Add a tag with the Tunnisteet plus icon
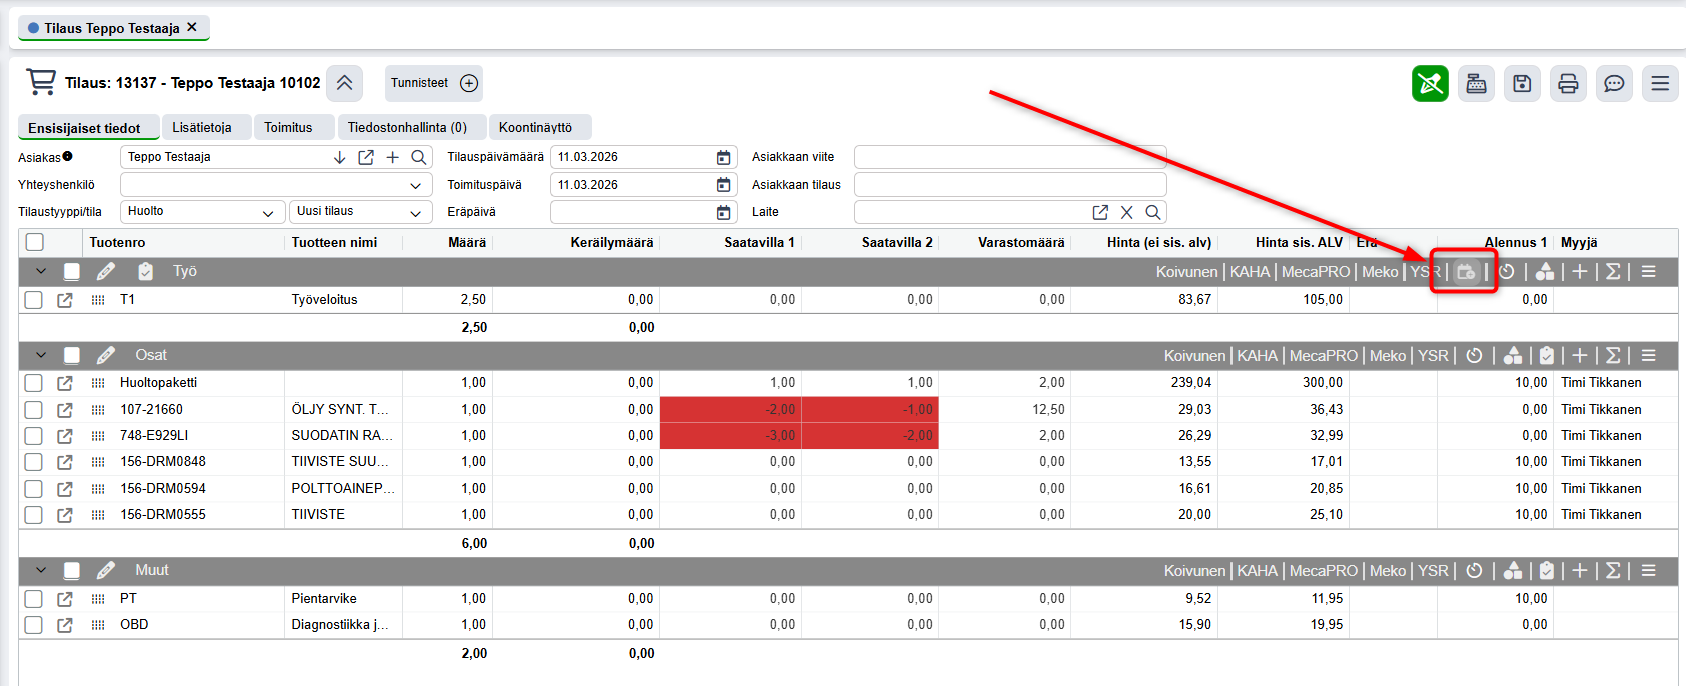This screenshot has height=686, width=1686. click(469, 83)
